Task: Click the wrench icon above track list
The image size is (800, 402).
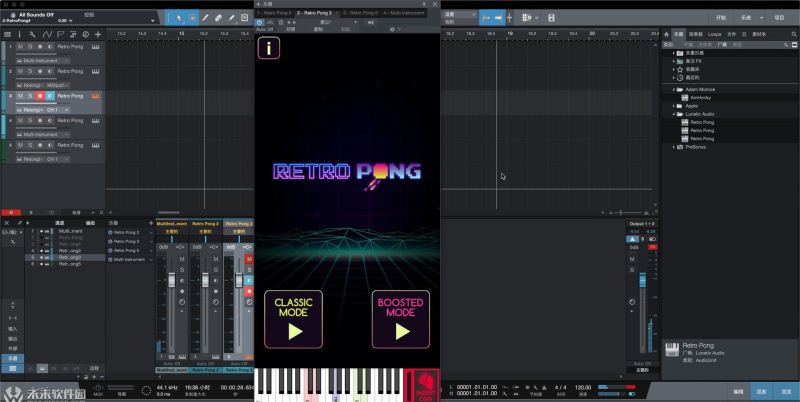Action: (32, 35)
